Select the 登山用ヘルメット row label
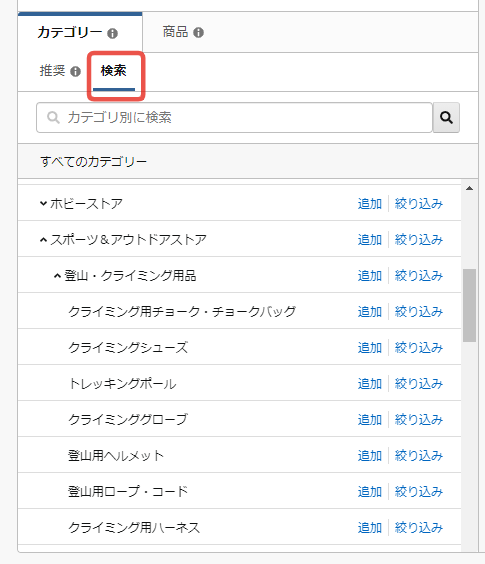485x564 pixels. pyautogui.click(x=116, y=456)
